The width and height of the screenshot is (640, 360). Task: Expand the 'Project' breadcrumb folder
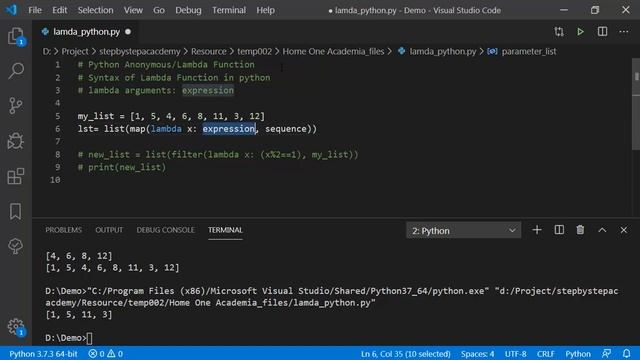click(x=75, y=51)
